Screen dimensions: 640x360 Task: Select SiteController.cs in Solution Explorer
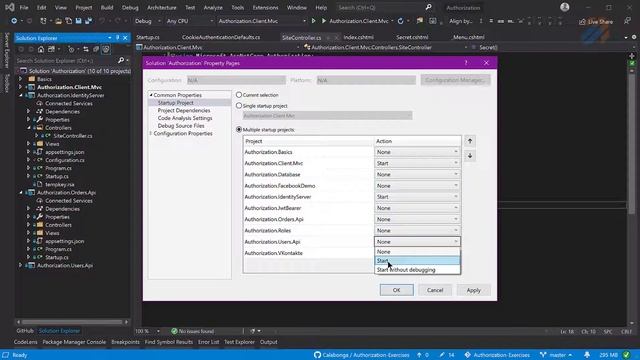[73, 136]
